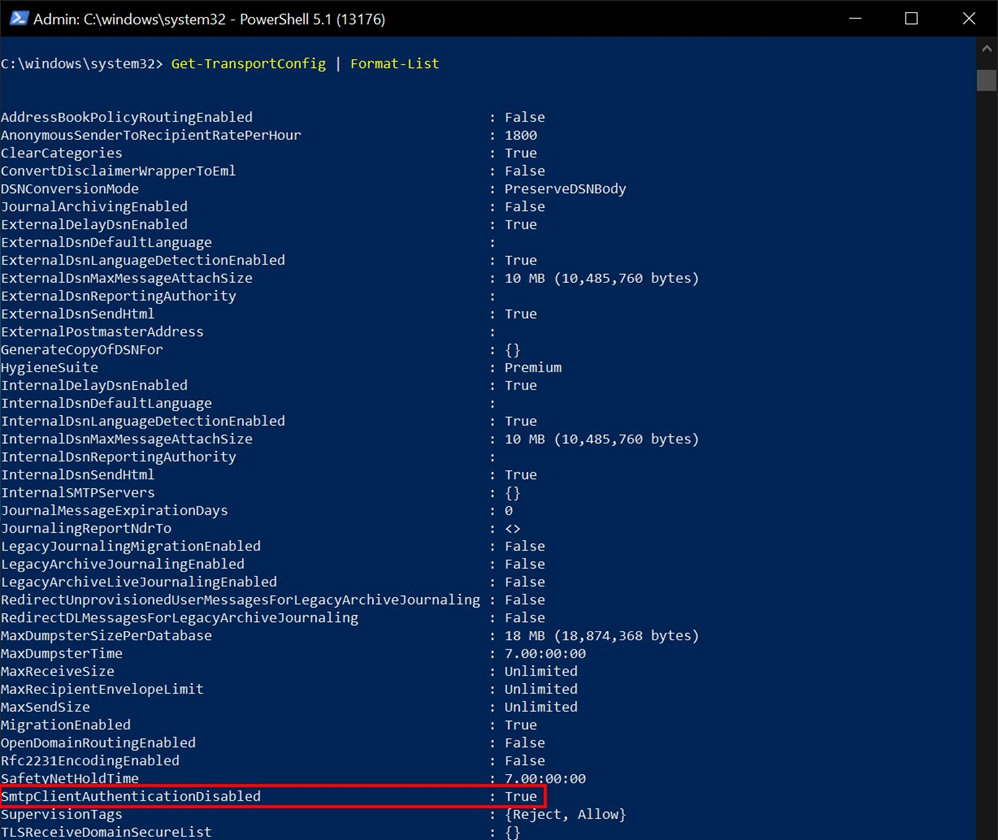This screenshot has height=840, width=998.
Task: Click the PreserveDSNBody value
Action: [565, 189]
